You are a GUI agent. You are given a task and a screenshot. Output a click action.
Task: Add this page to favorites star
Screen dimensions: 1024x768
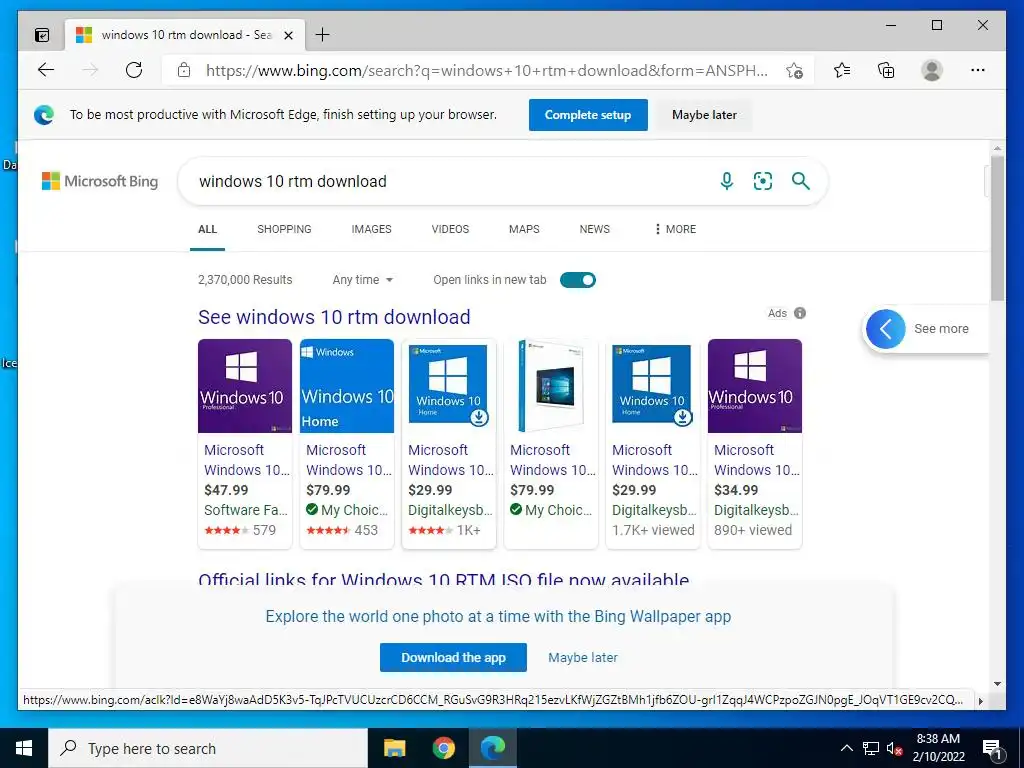794,70
